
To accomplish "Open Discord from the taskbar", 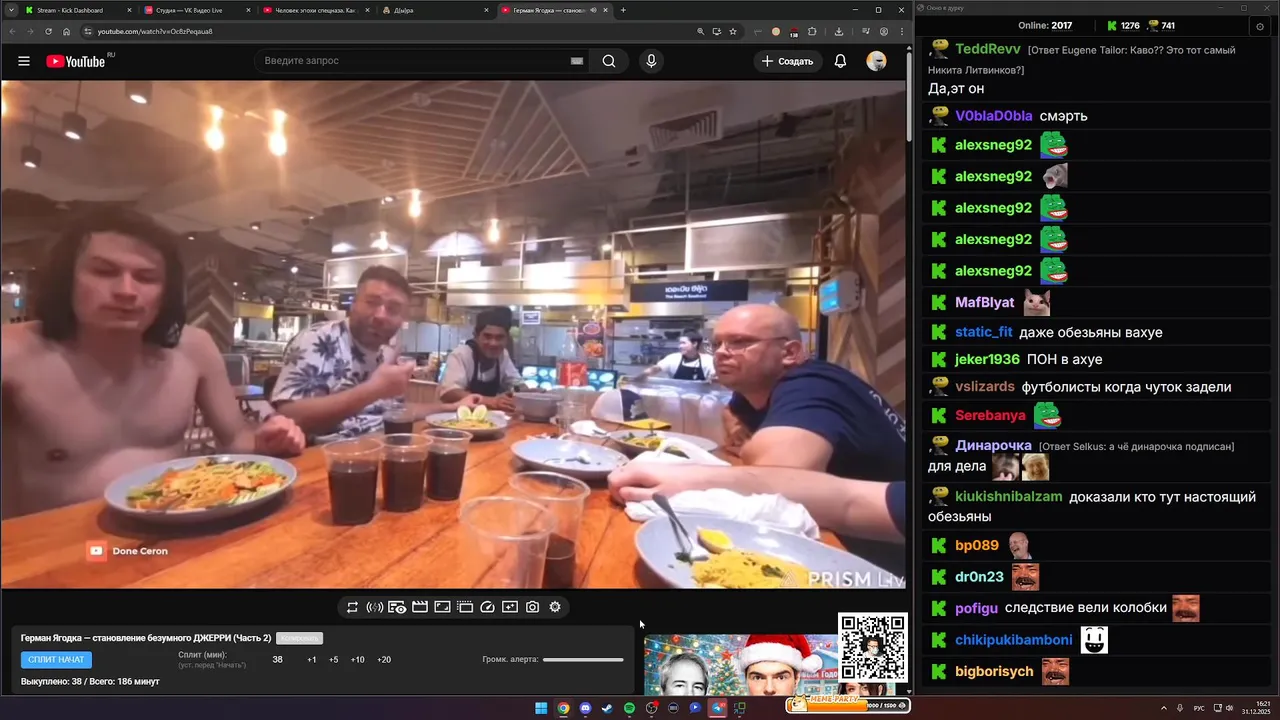I will click(x=585, y=708).
